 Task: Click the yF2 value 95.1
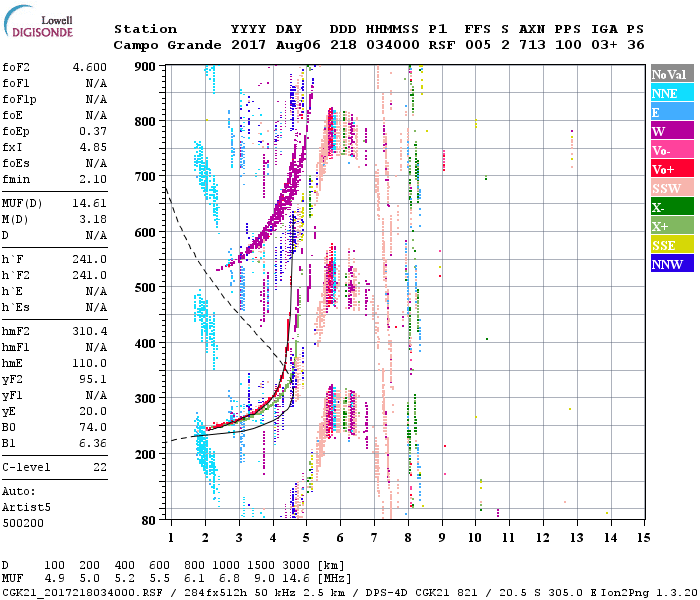[x=93, y=379]
